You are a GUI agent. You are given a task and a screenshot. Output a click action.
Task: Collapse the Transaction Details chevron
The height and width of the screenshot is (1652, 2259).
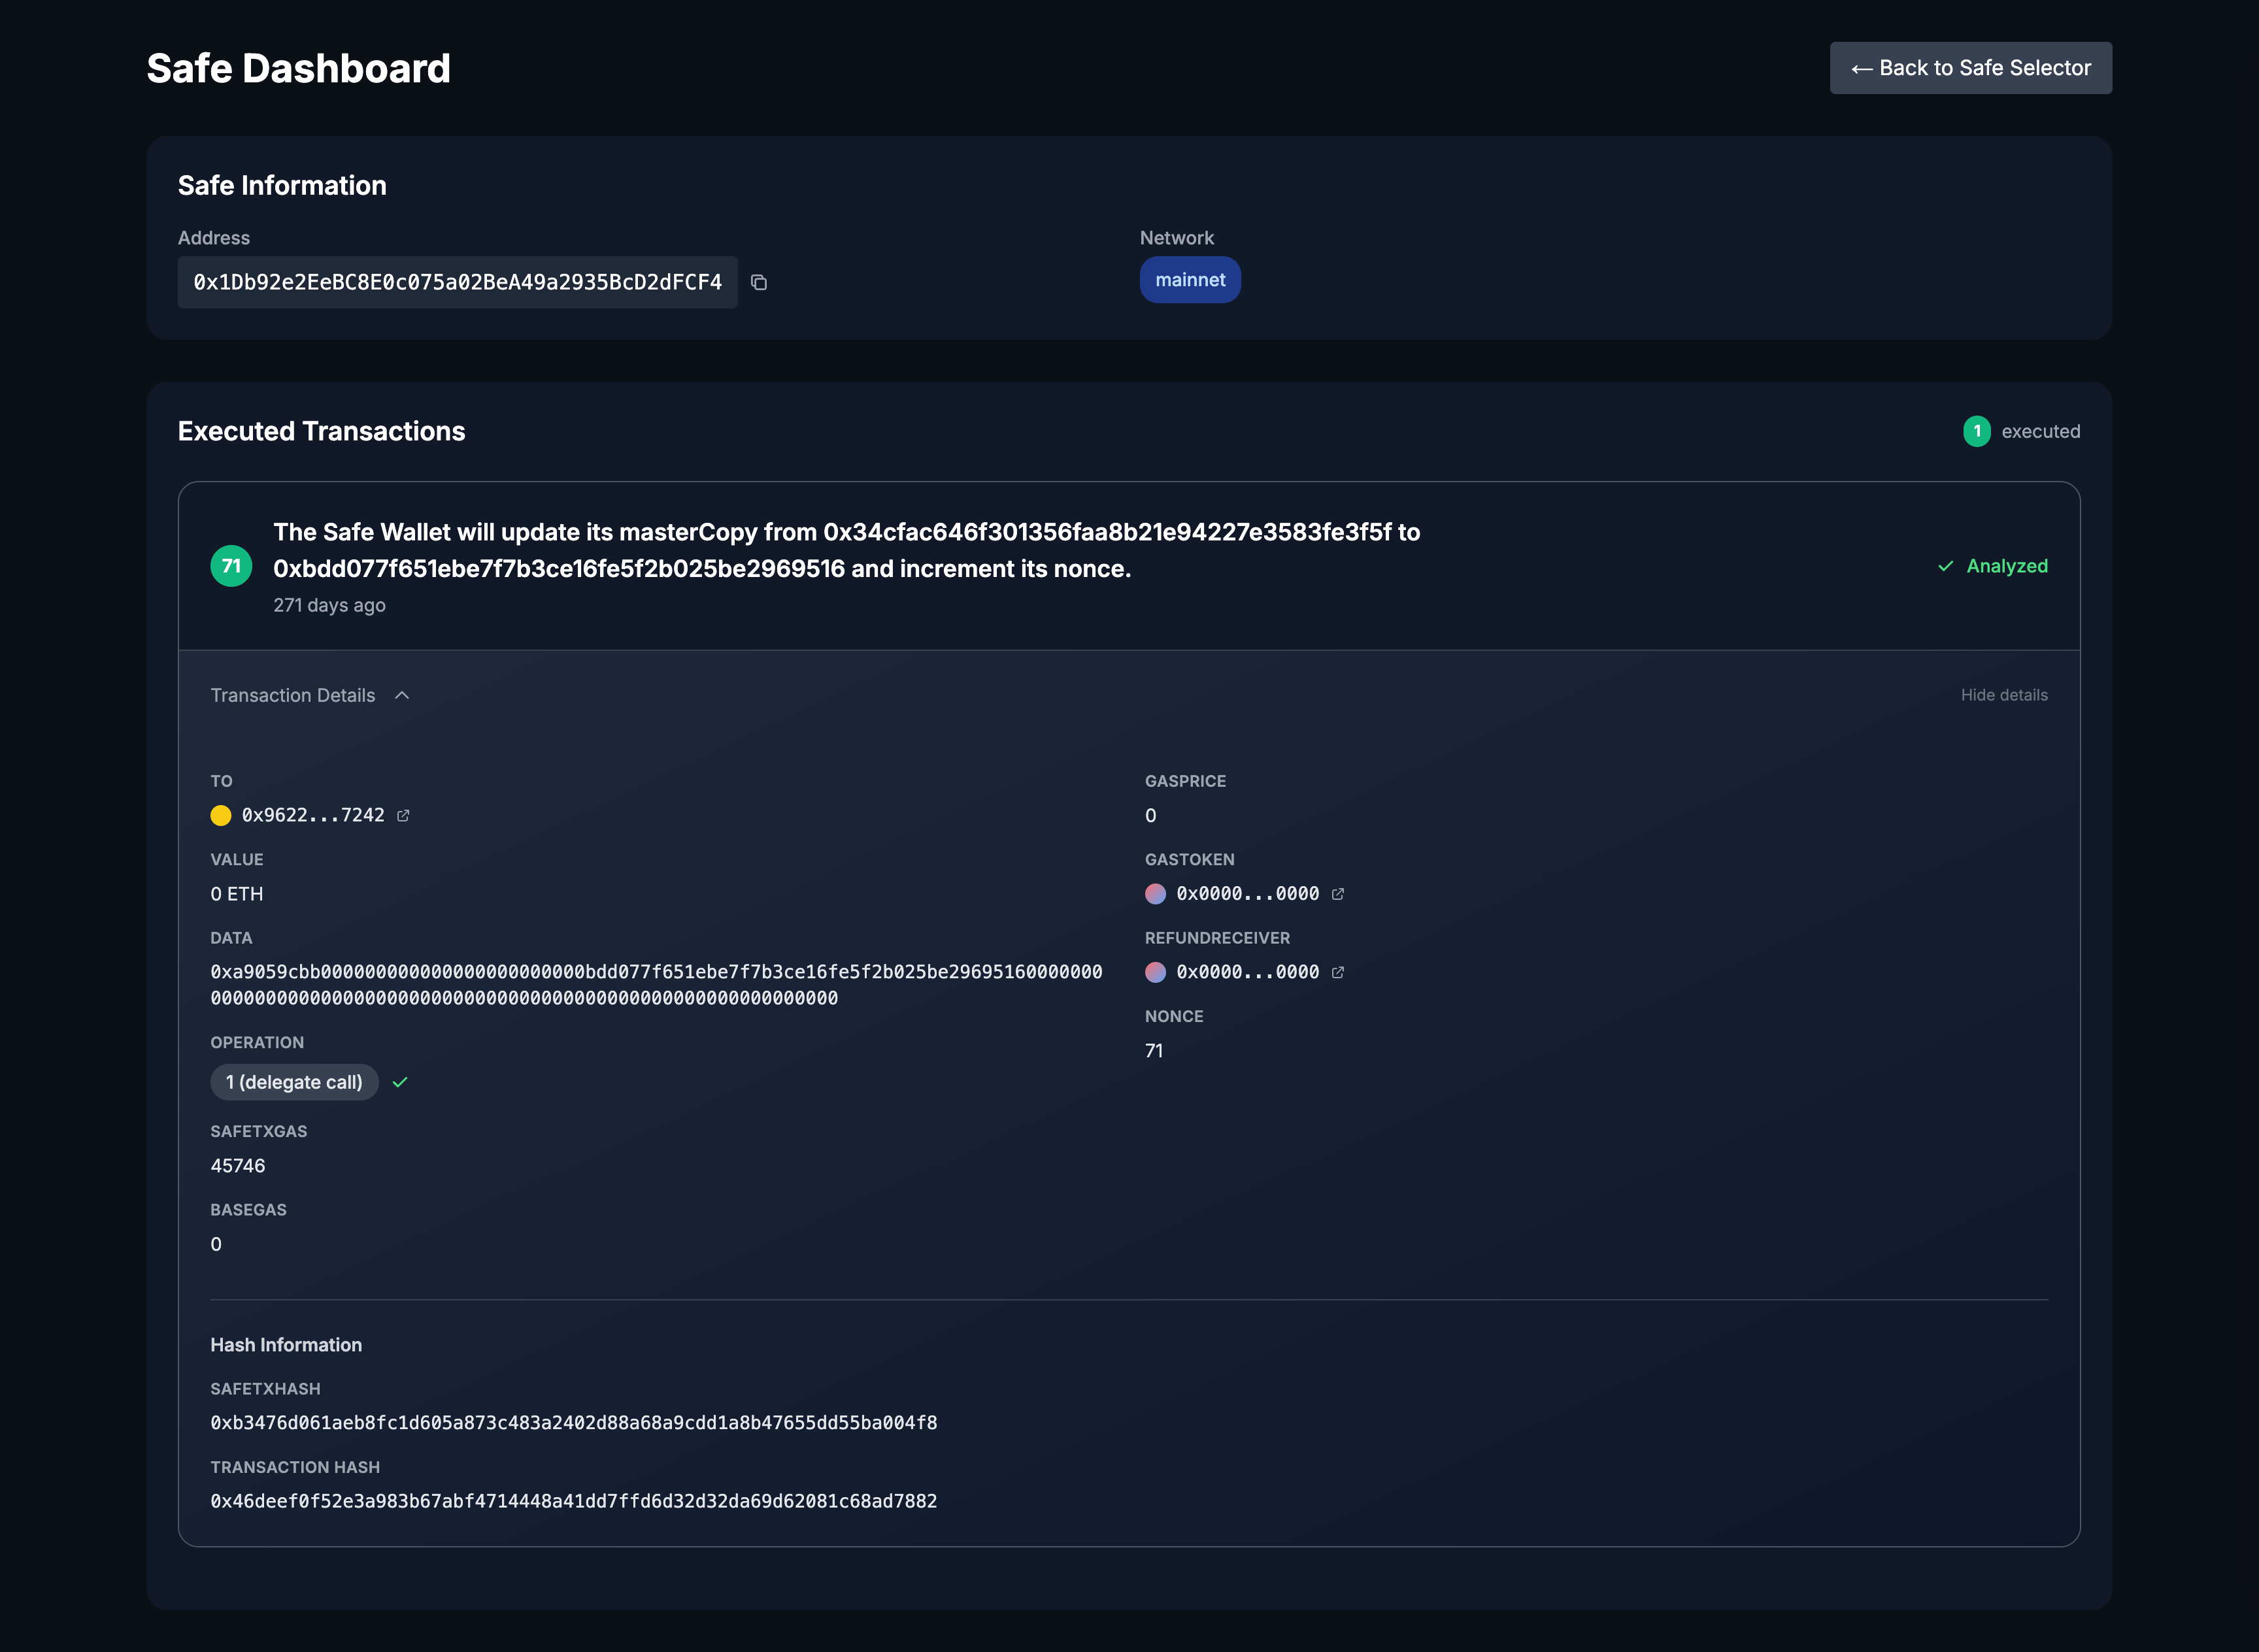pos(402,695)
